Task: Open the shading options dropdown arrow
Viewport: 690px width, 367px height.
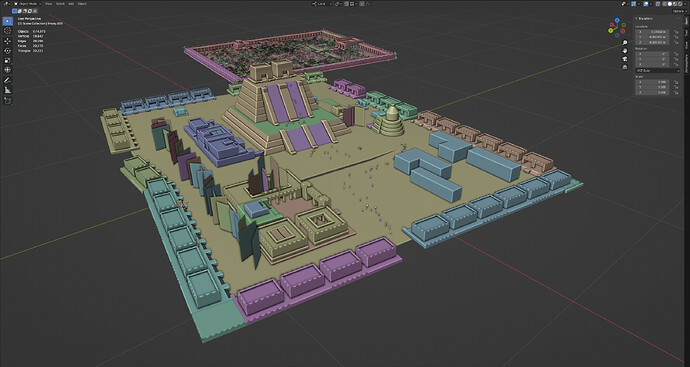Action: pyautogui.click(x=685, y=4)
